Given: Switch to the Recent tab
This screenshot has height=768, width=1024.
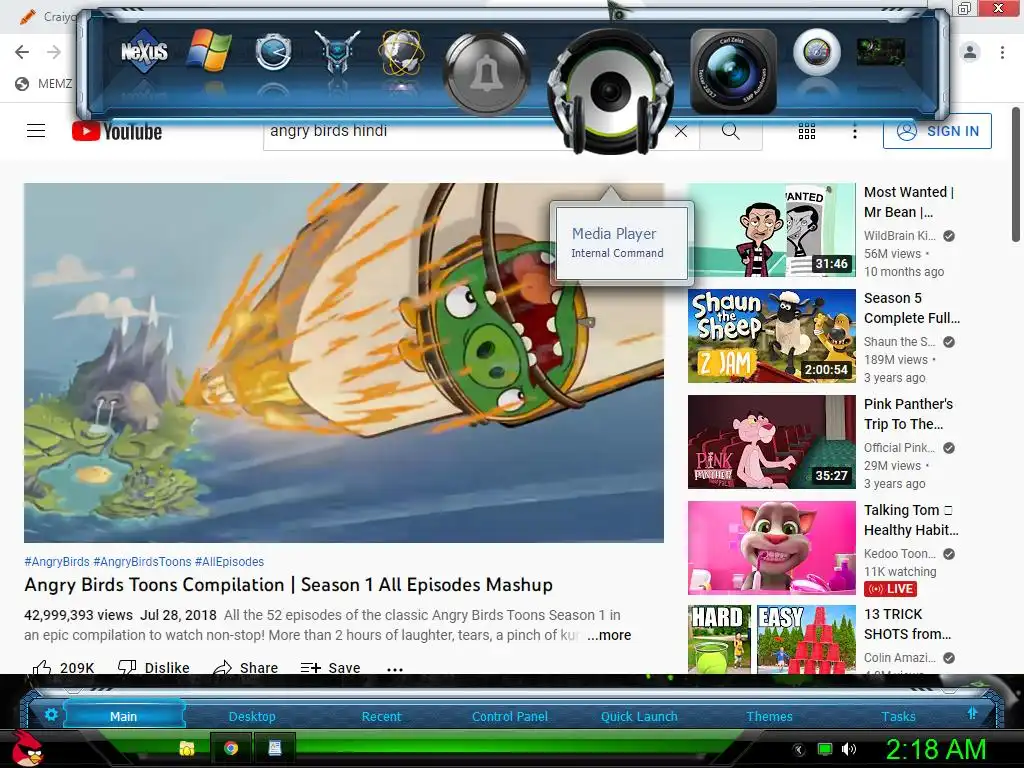Looking at the screenshot, I should pyautogui.click(x=381, y=716).
